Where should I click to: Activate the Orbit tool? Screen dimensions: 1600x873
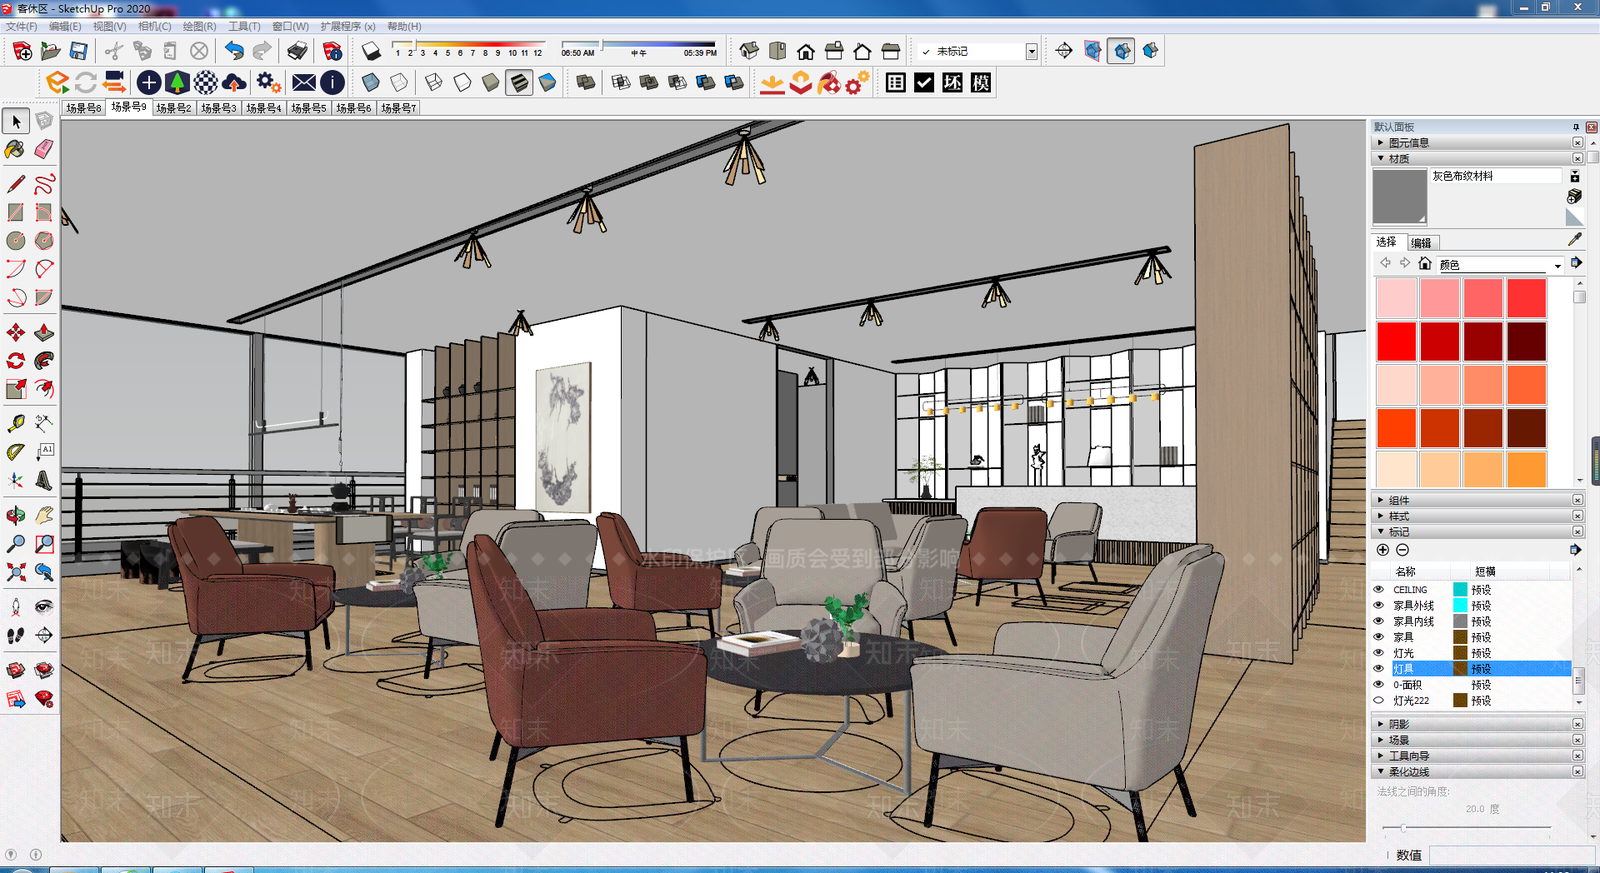click(x=16, y=516)
